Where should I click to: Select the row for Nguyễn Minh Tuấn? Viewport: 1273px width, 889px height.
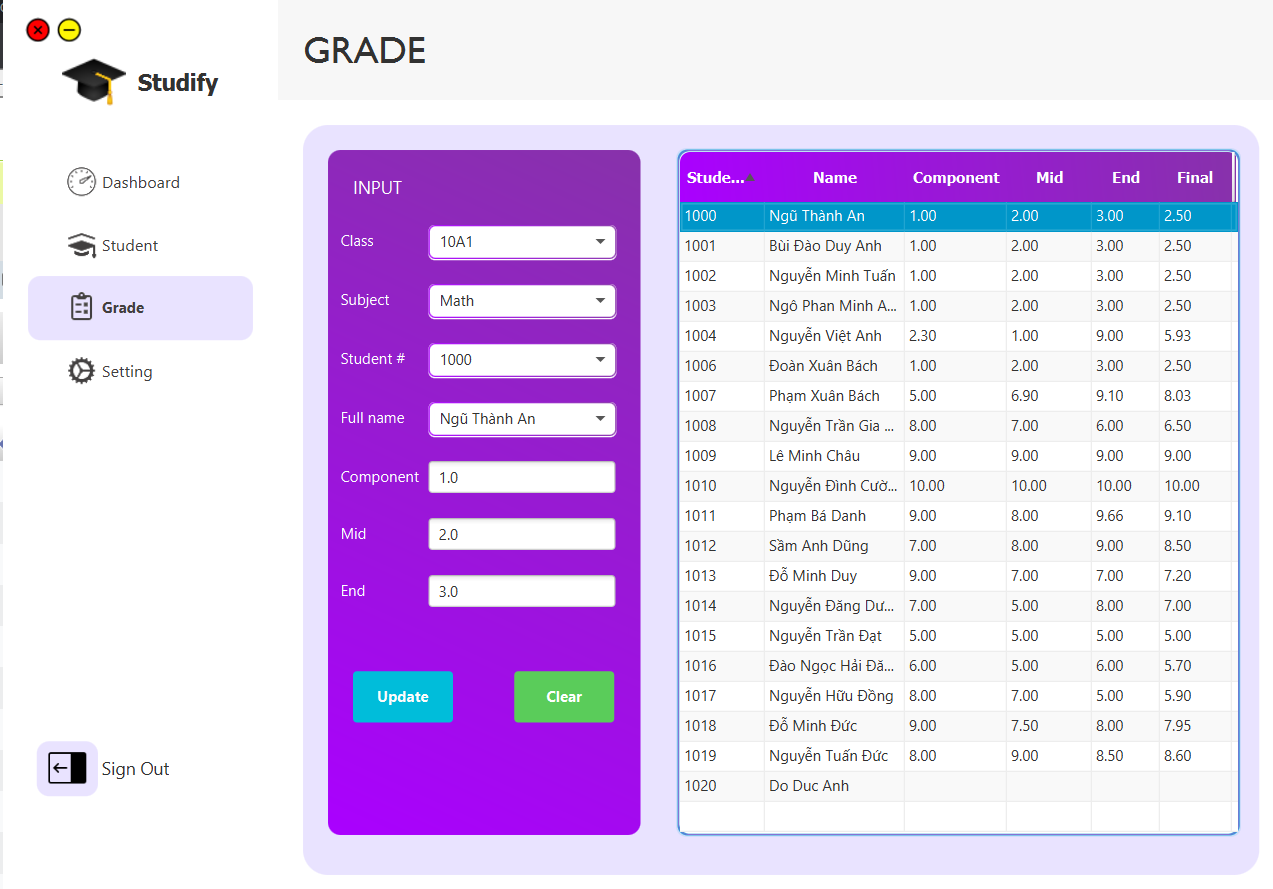[959, 276]
